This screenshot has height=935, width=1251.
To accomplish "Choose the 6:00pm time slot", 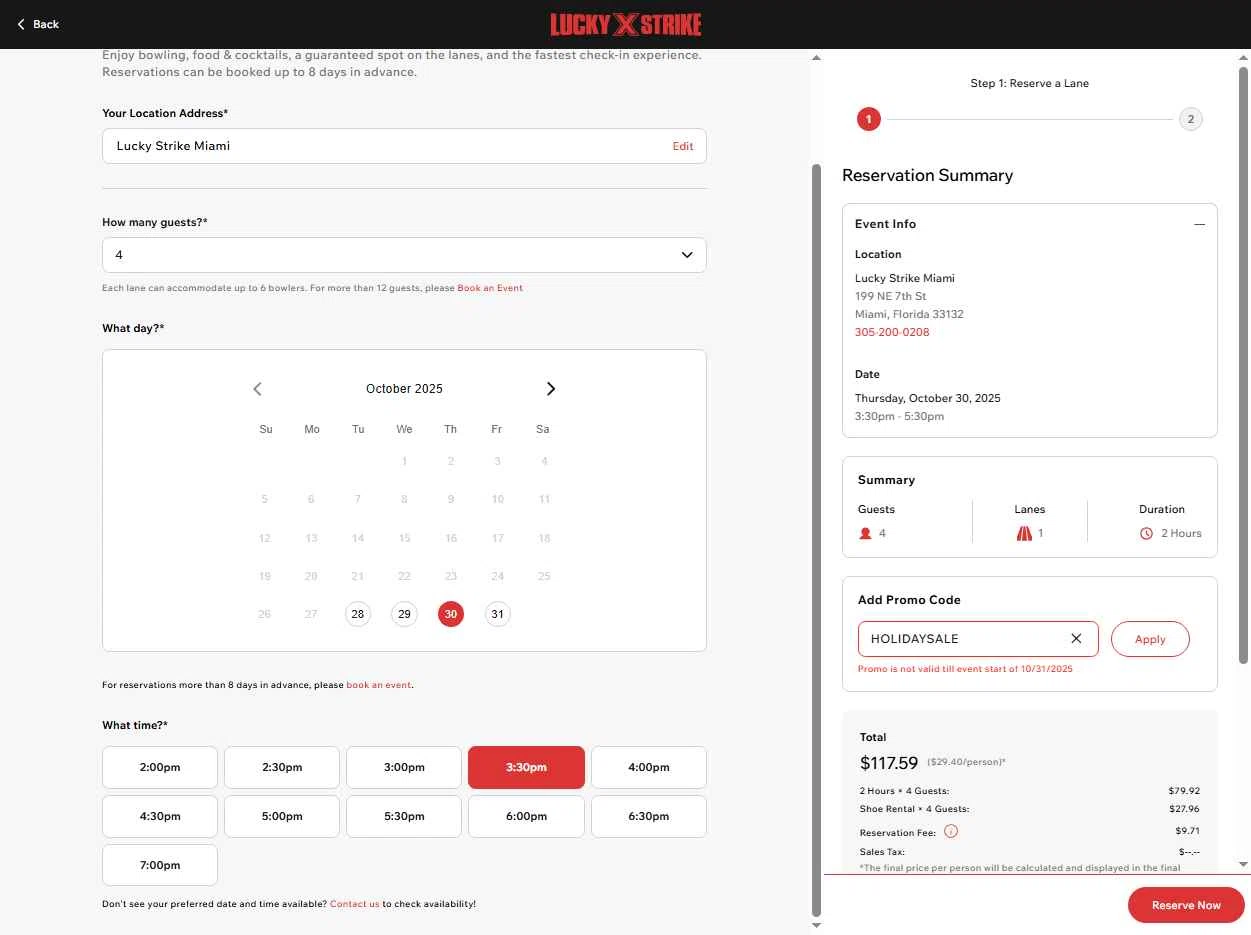I will pos(526,816).
